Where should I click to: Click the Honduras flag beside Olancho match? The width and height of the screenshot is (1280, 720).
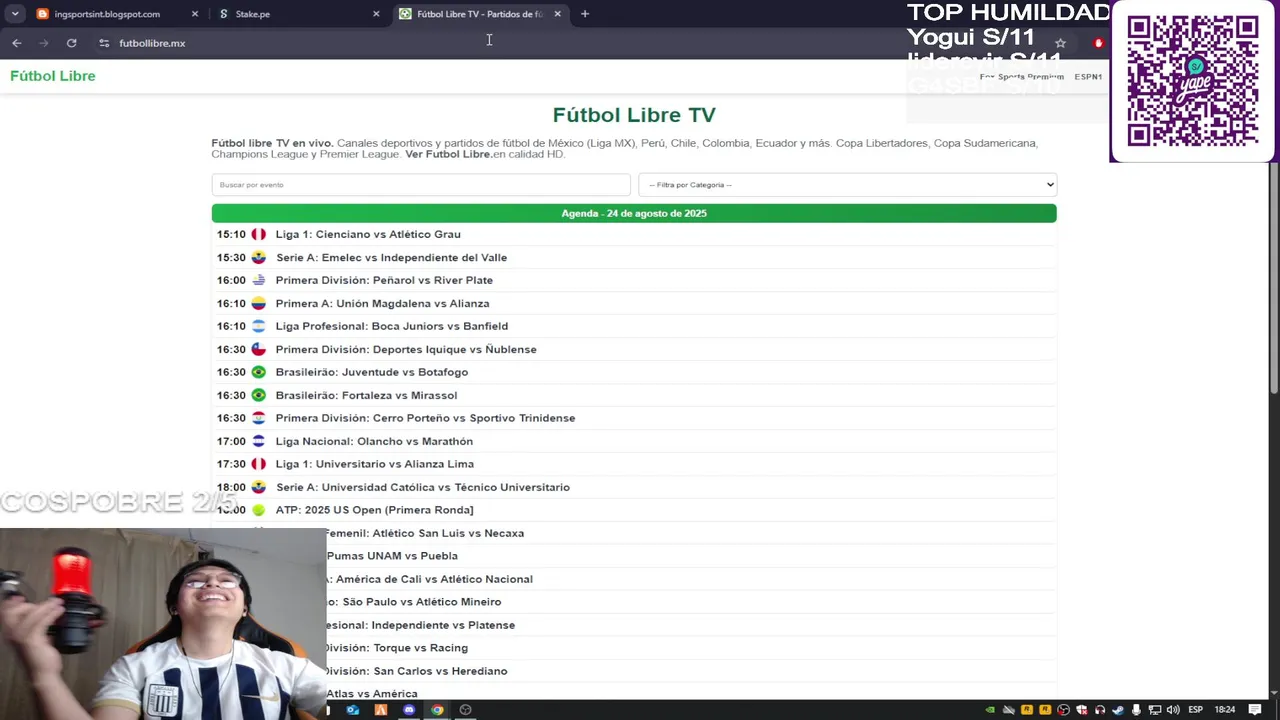point(259,441)
